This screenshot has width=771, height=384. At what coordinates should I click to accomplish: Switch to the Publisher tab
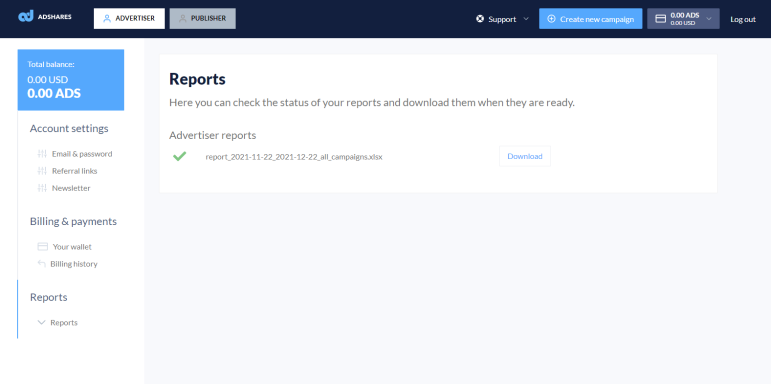point(203,19)
